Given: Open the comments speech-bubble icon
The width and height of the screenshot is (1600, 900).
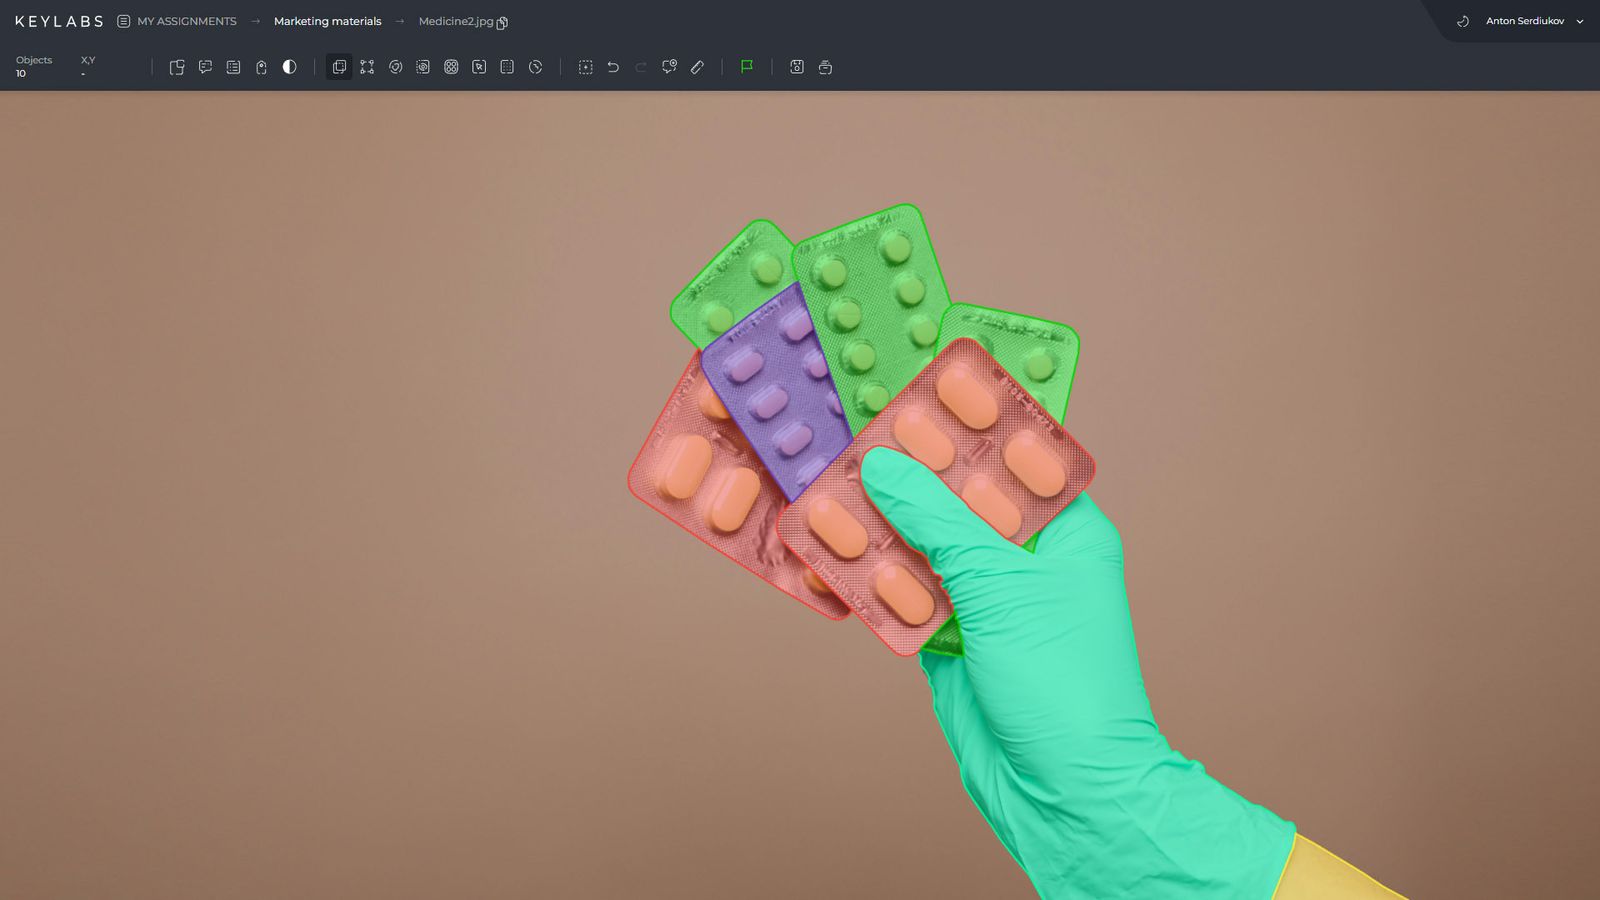Looking at the screenshot, I should [x=205, y=67].
